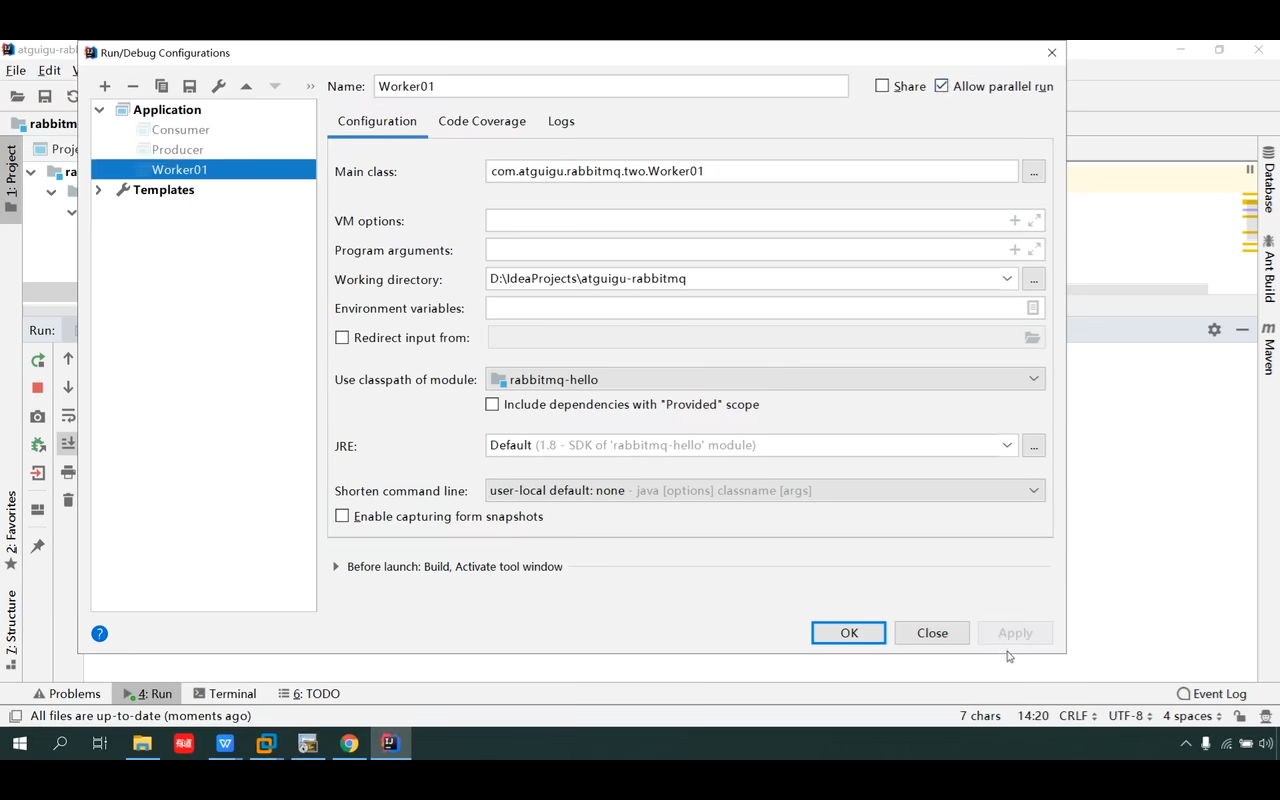Rerun program green icon in Run panel
This screenshot has width=1280, height=800.
click(38, 360)
